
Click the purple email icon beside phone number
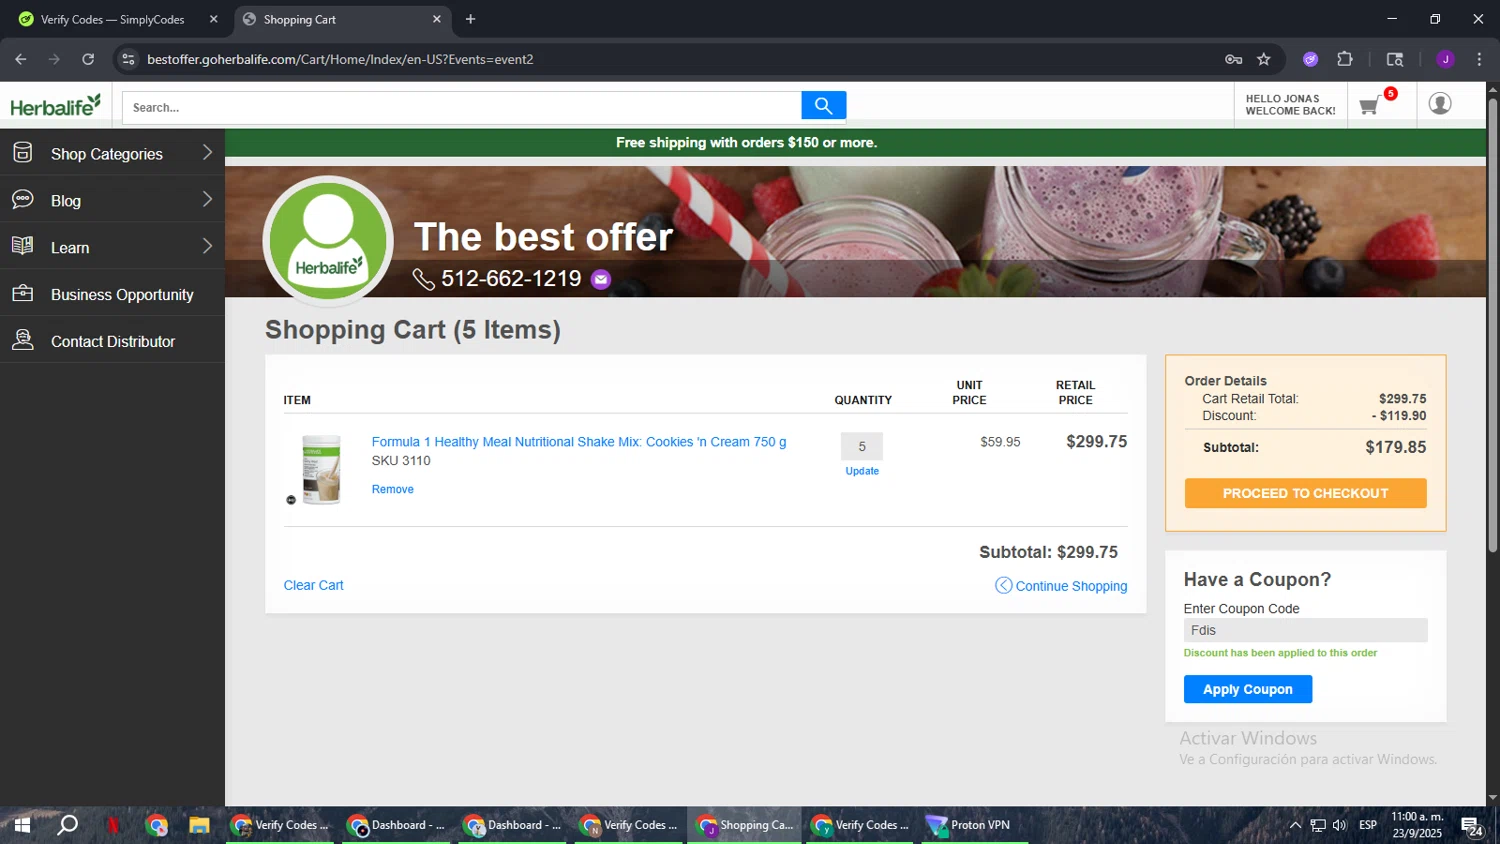tap(601, 279)
